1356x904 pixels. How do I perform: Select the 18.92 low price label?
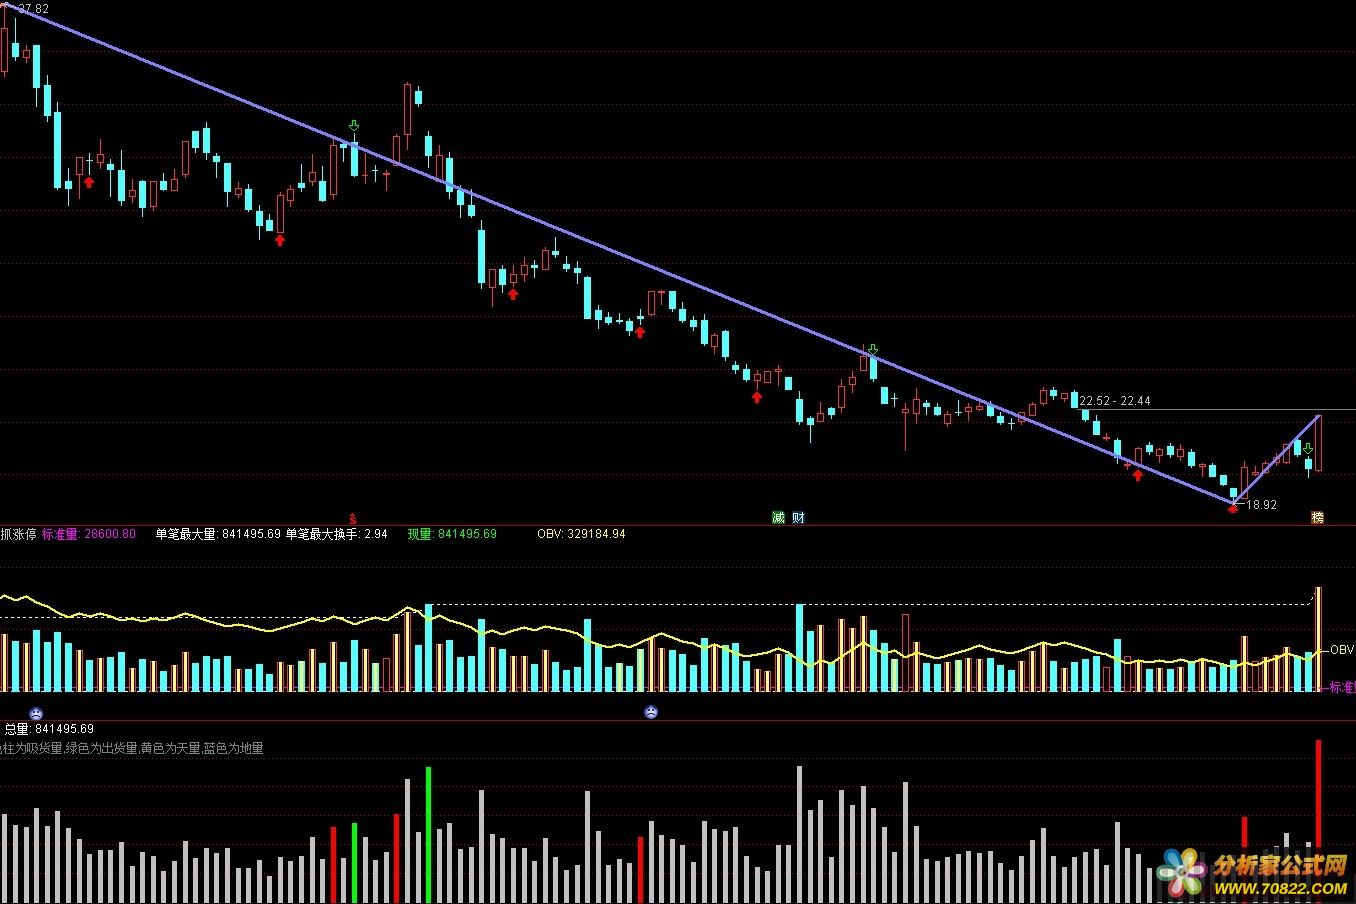pos(1261,505)
